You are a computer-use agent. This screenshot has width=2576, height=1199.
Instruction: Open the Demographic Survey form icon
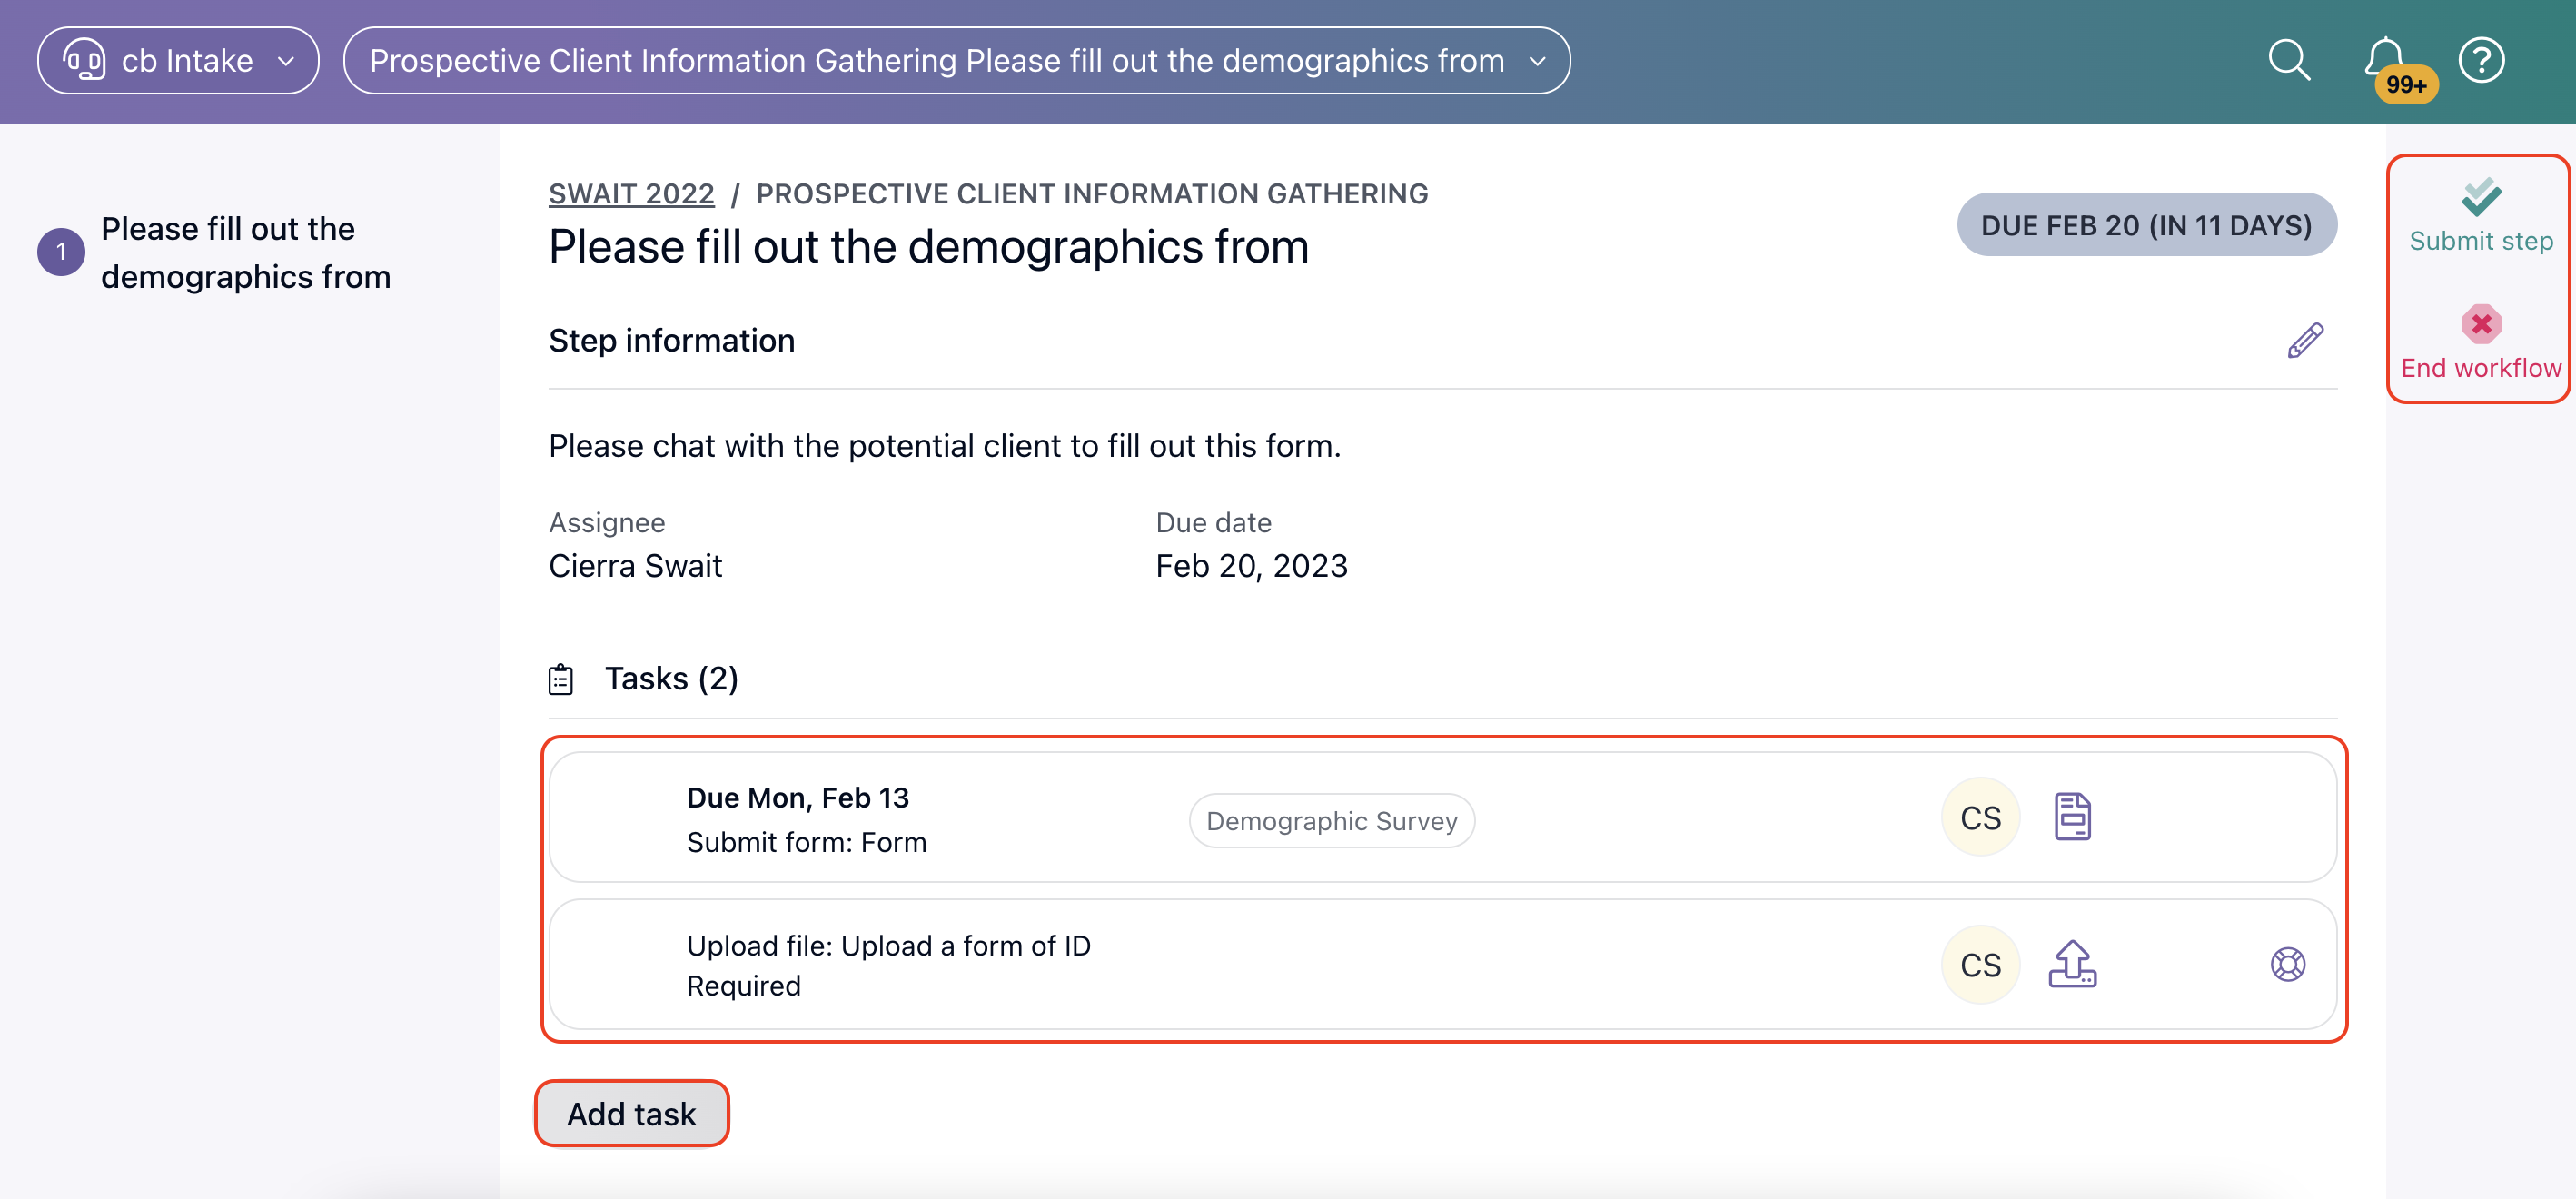click(2072, 817)
